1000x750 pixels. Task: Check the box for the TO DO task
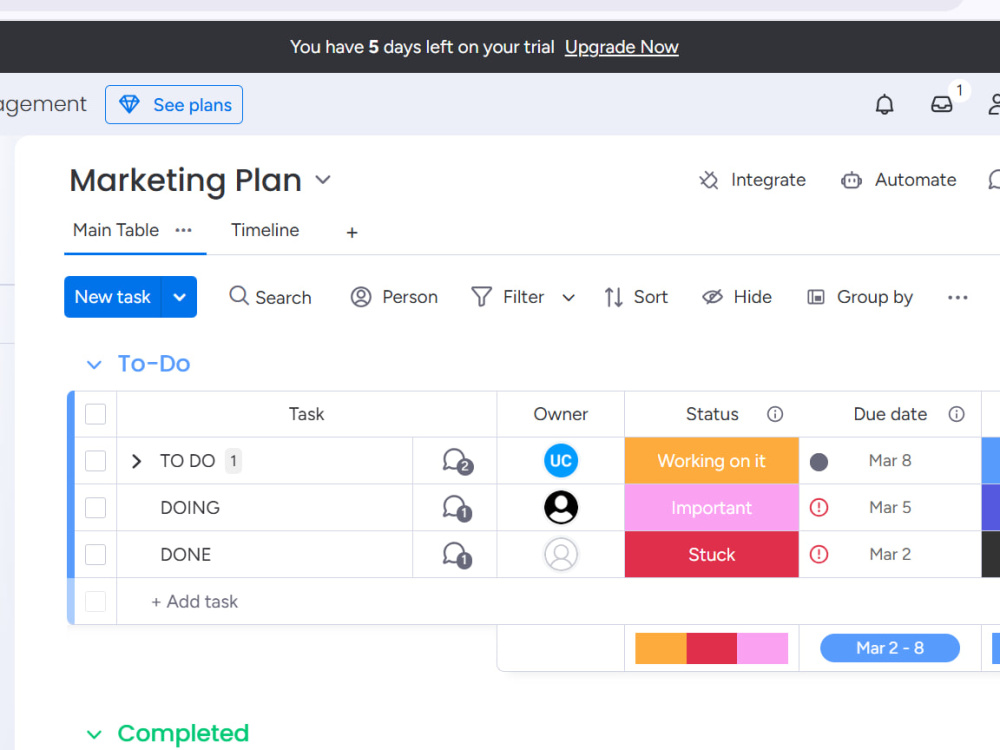(x=96, y=461)
